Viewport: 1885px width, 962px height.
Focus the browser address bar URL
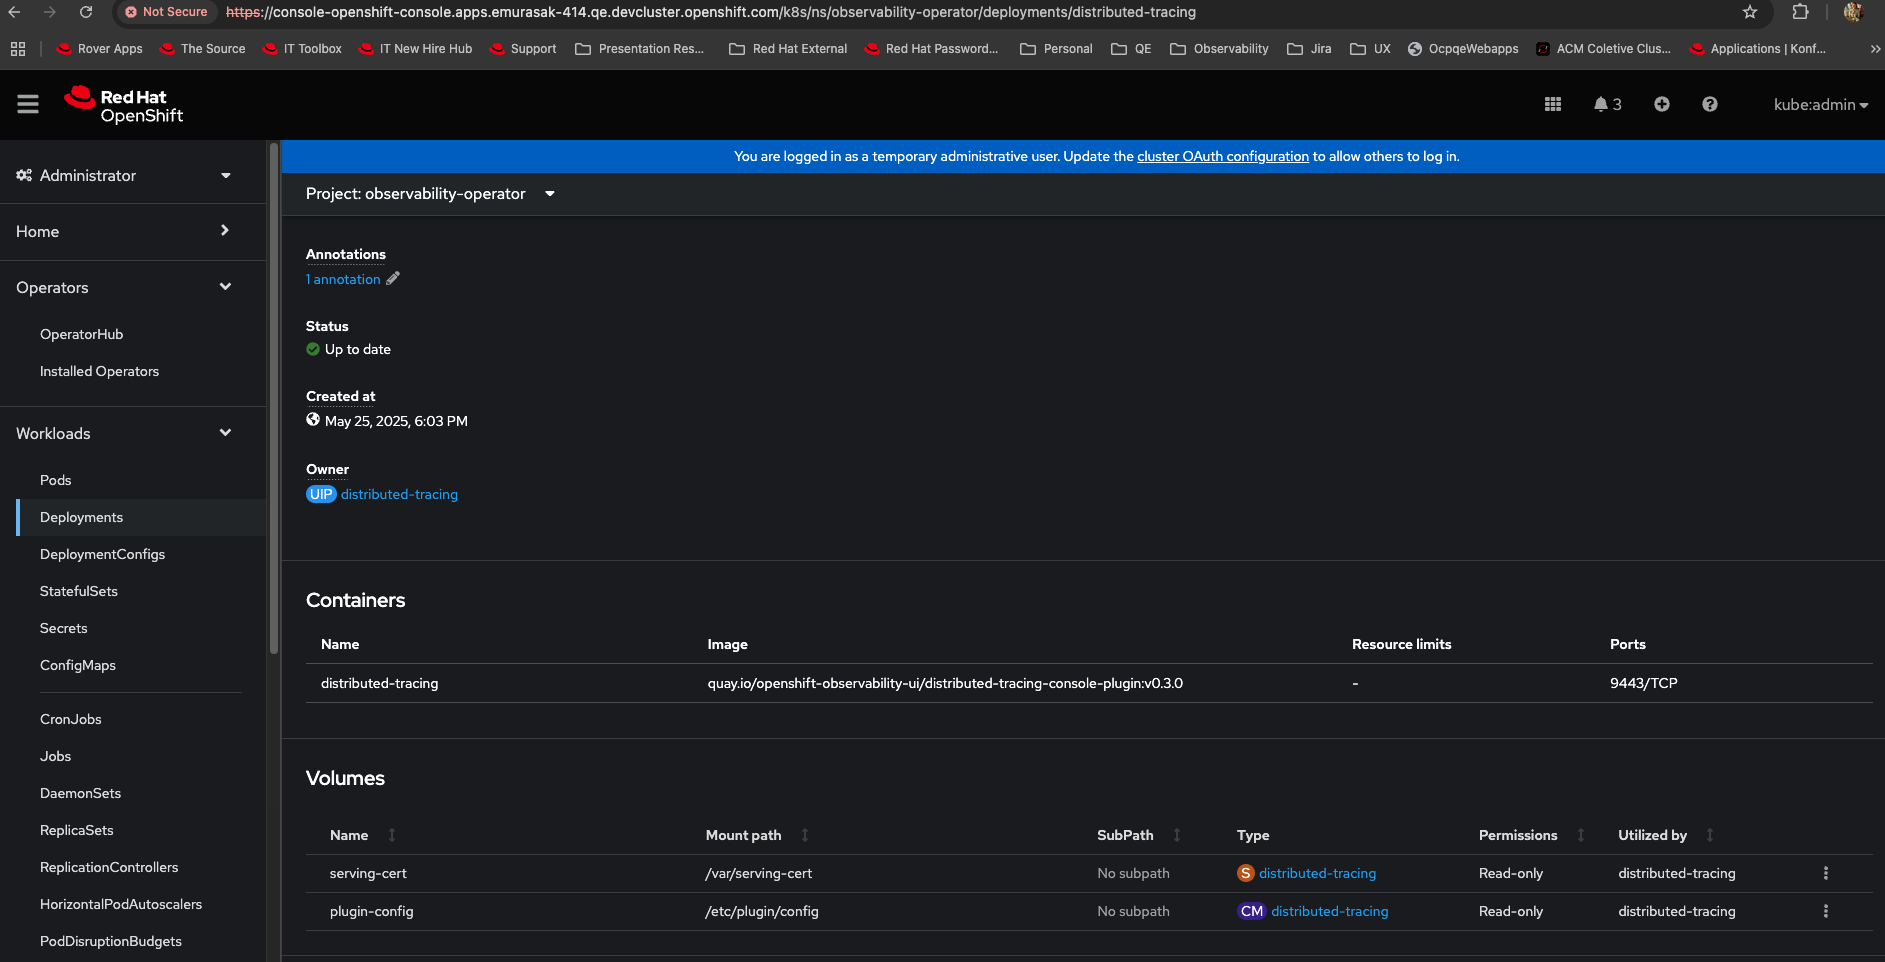711,12
